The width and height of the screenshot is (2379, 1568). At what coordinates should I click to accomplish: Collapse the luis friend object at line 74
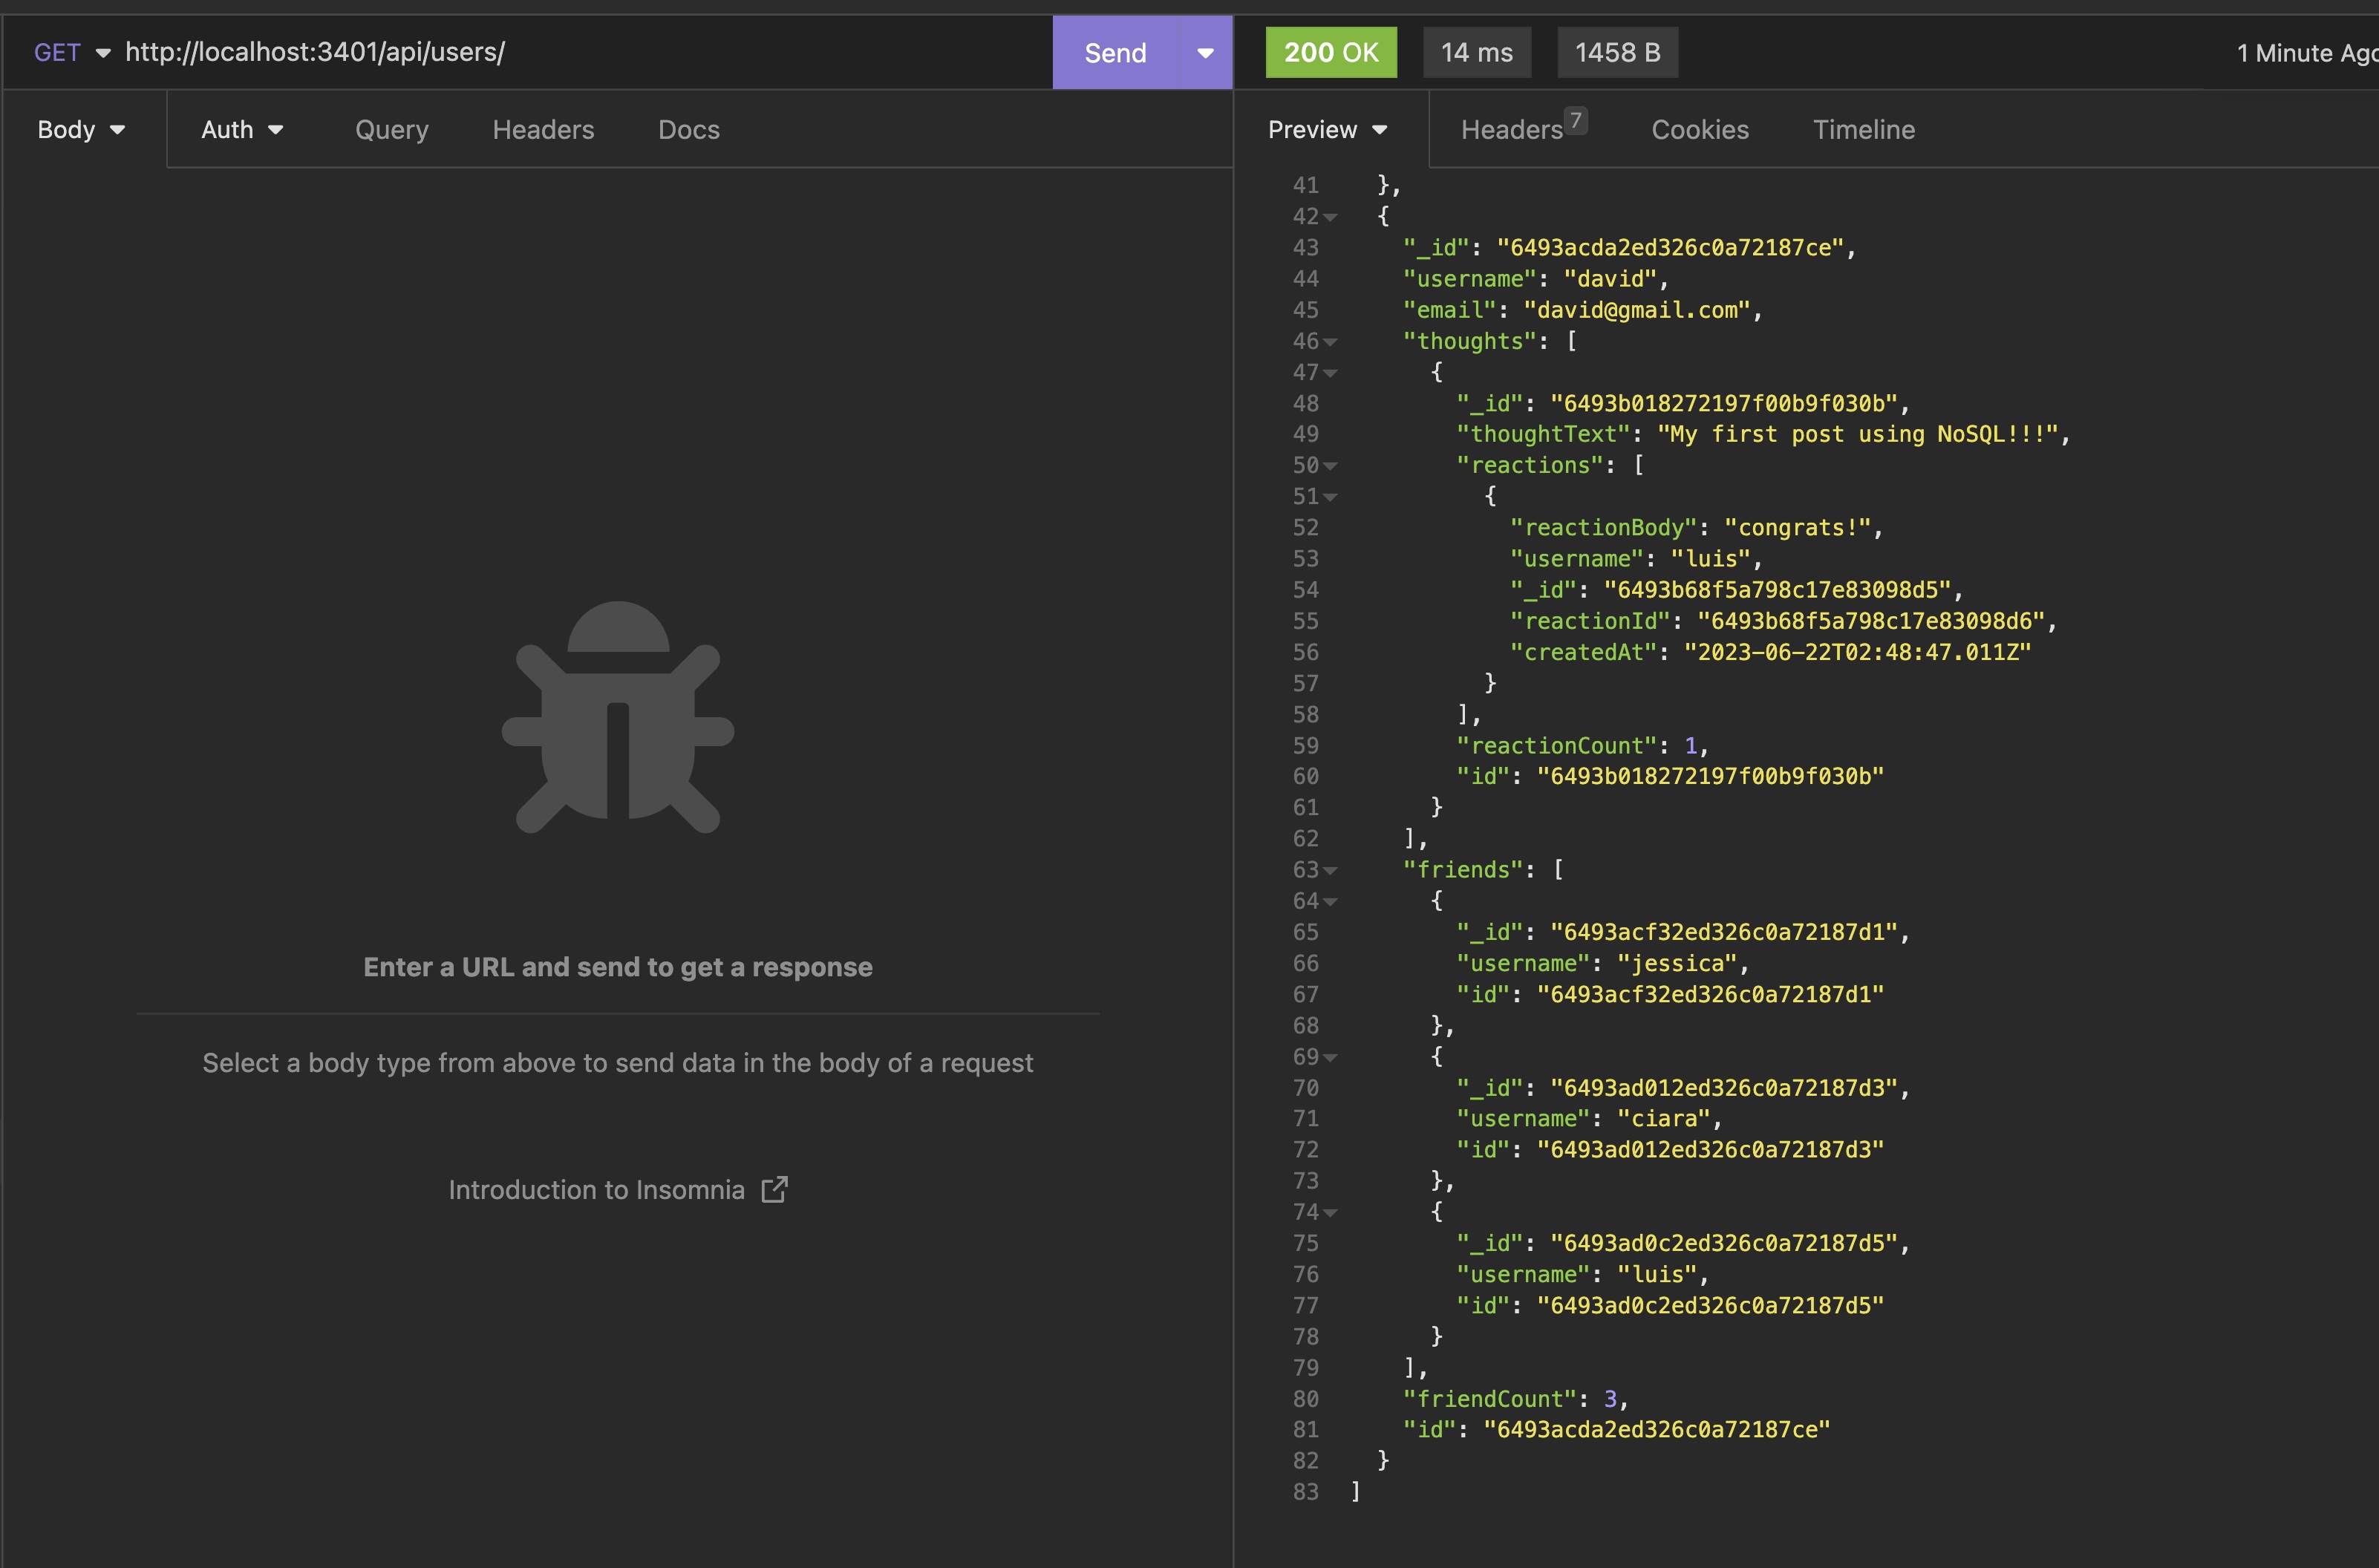(x=1330, y=1213)
